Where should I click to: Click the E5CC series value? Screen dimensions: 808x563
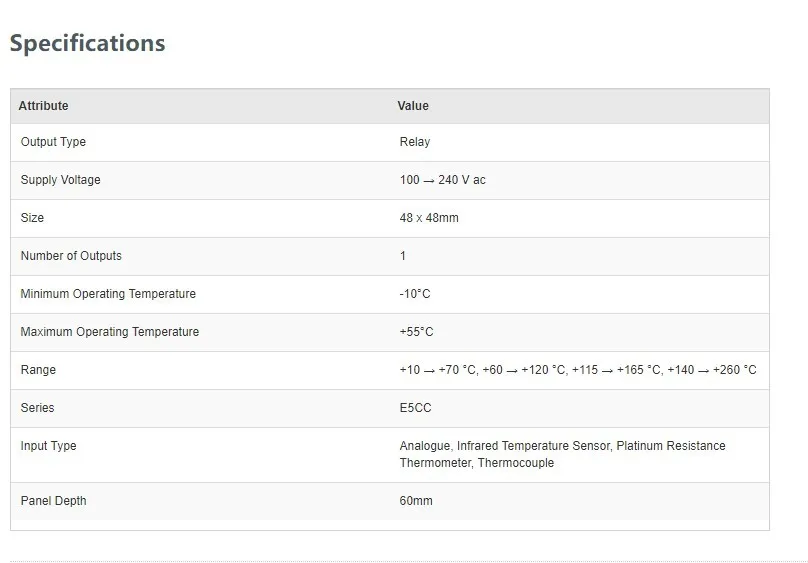click(x=416, y=408)
